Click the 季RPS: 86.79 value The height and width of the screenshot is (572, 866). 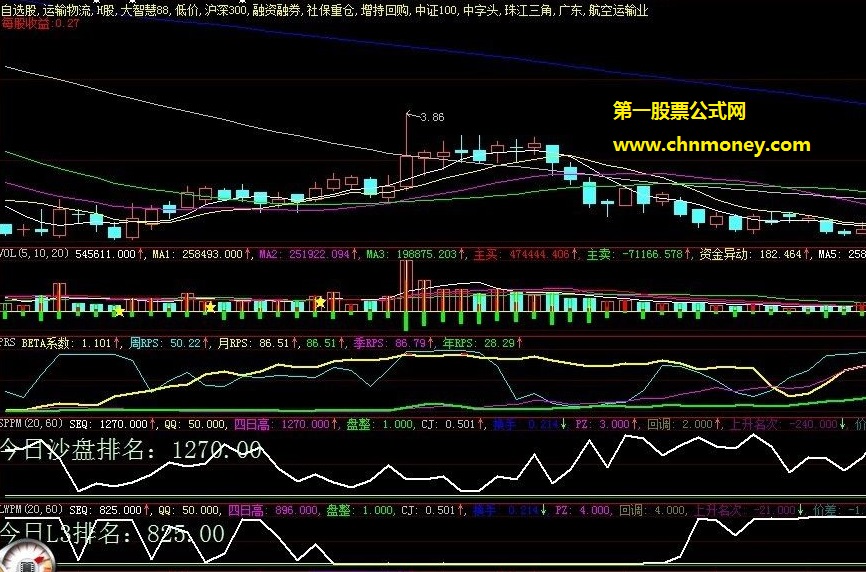pos(389,343)
